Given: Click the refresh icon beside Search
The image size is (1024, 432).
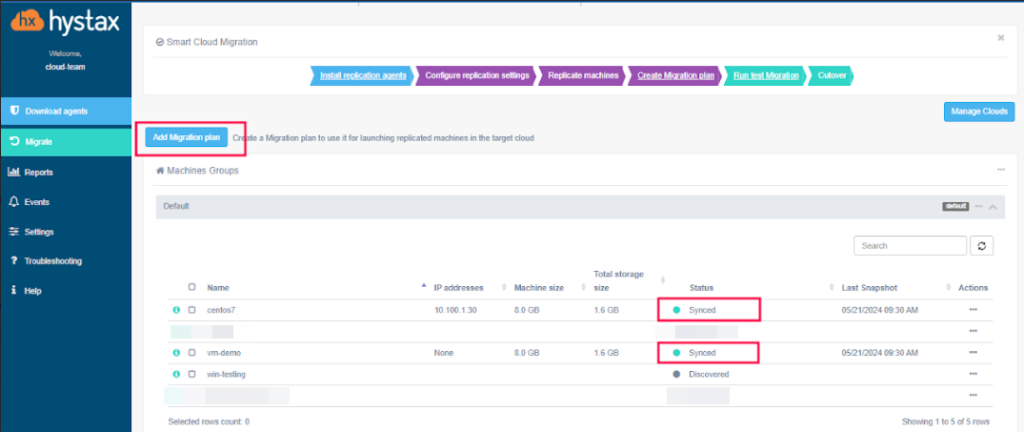Looking at the screenshot, I should (x=982, y=246).
